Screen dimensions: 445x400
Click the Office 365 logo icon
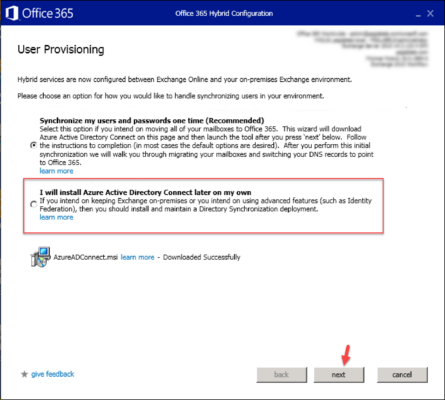[x=12, y=13]
